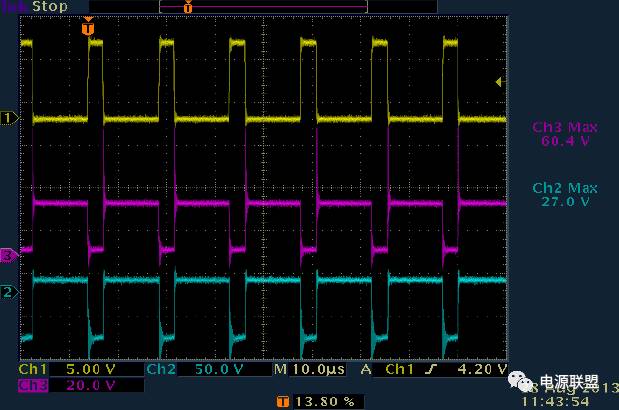Select the channel 2 ground reference marker
619x410 pixels.
click(8, 292)
